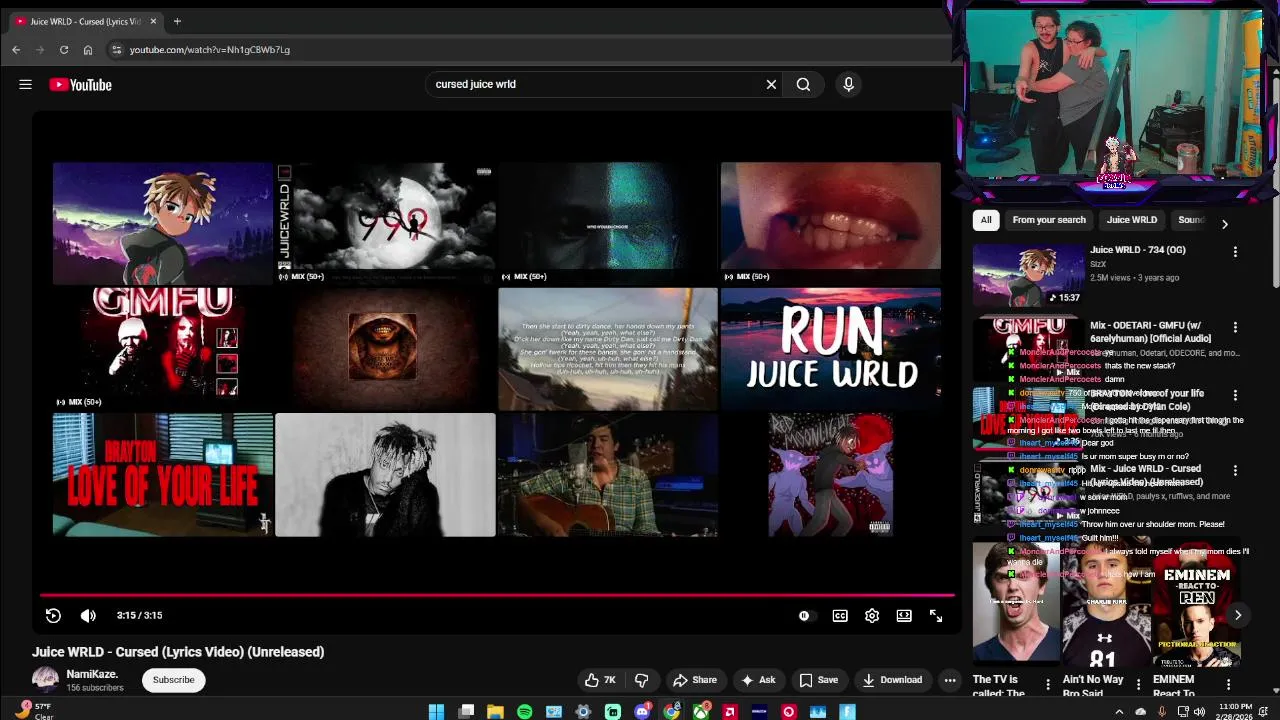
Task: Select the Juice WRLD filter chip
Action: point(1132,220)
